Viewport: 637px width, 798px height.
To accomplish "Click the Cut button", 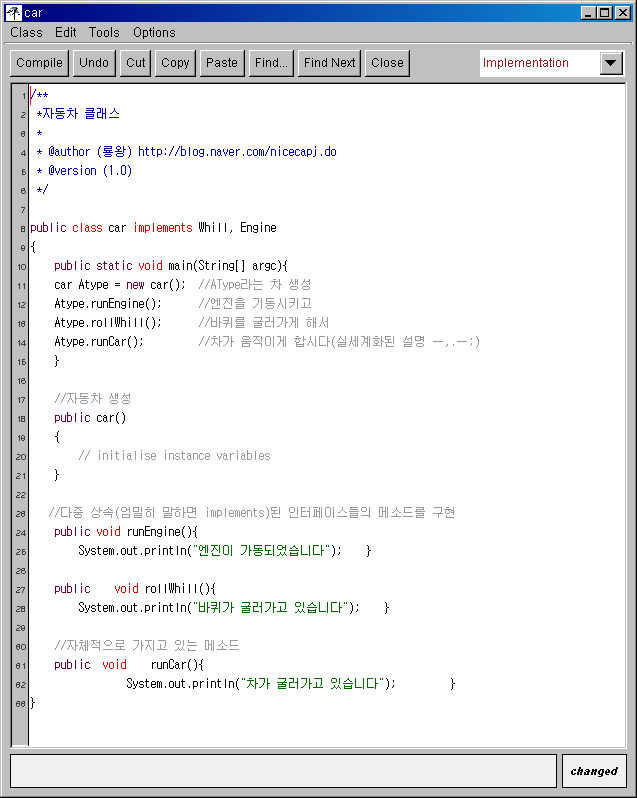I will point(135,63).
